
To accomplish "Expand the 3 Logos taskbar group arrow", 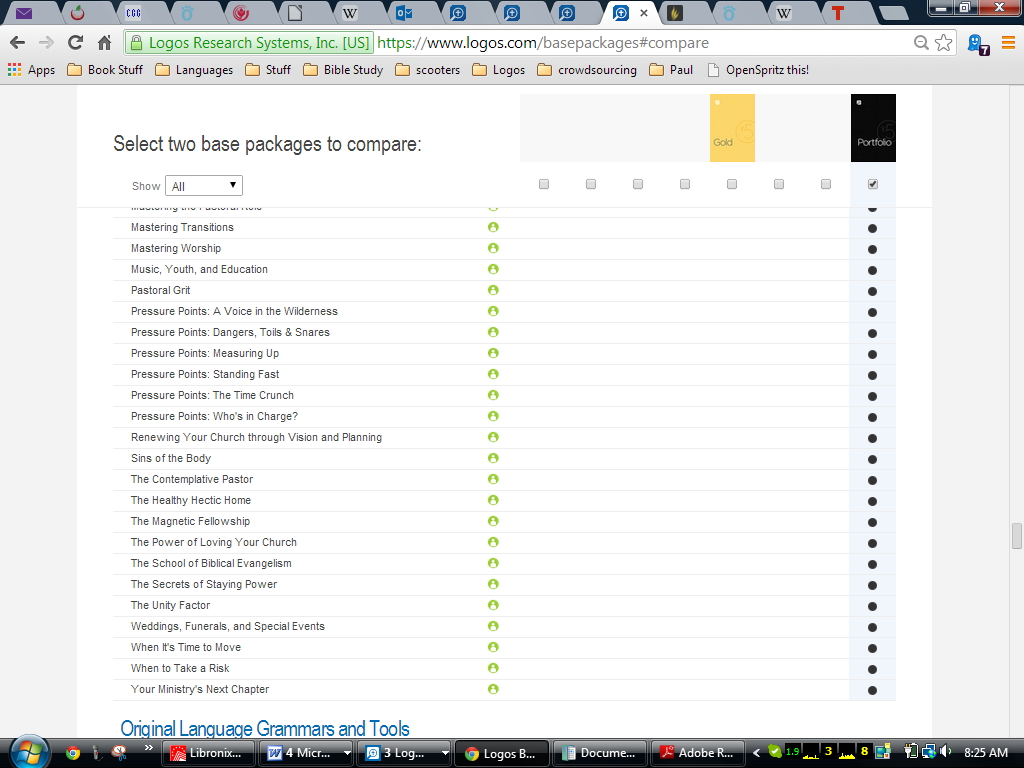I will (445, 753).
